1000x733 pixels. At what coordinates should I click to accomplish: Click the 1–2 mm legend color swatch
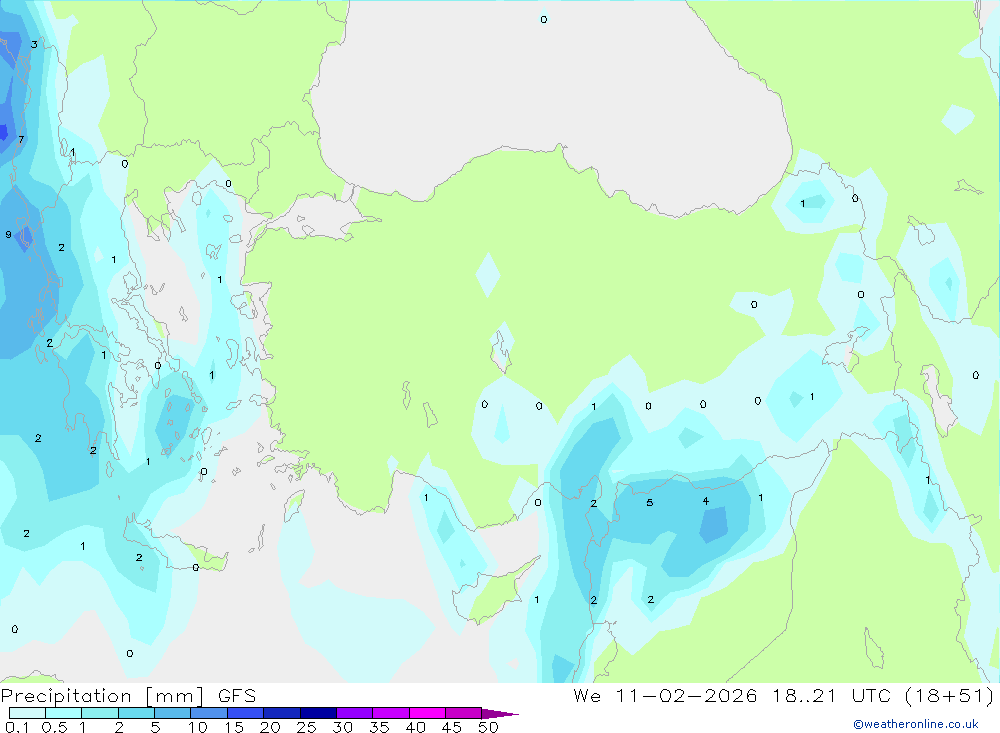click(100, 713)
